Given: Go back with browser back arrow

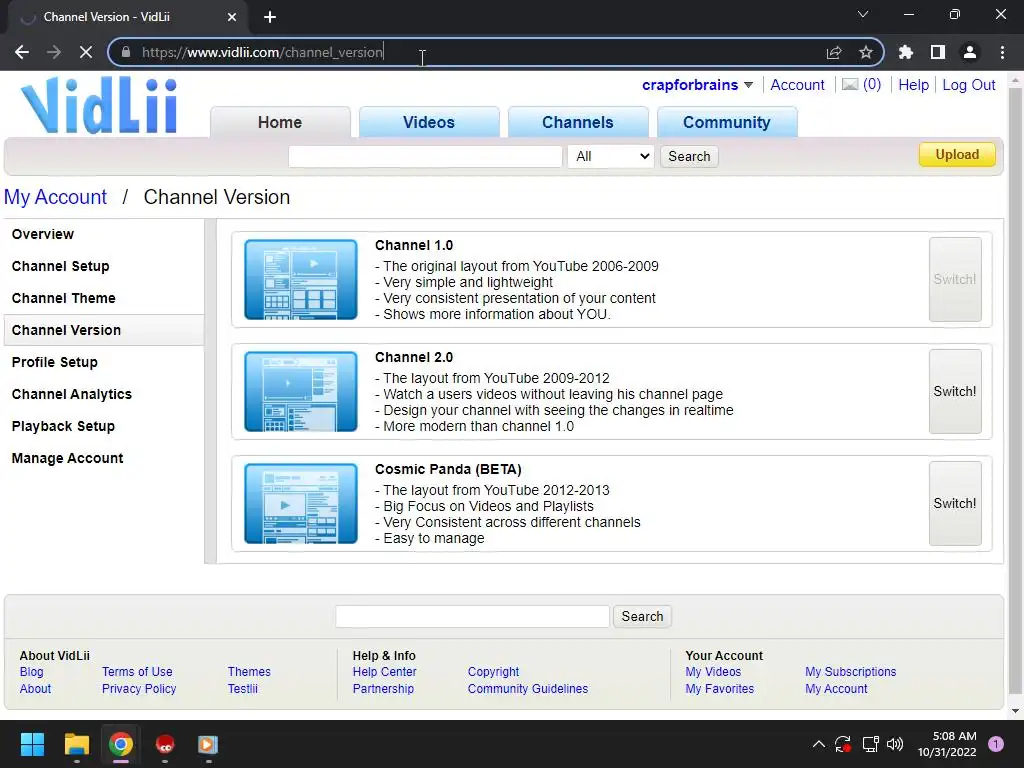Looking at the screenshot, I should pyautogui.click(x=22, y=52).
